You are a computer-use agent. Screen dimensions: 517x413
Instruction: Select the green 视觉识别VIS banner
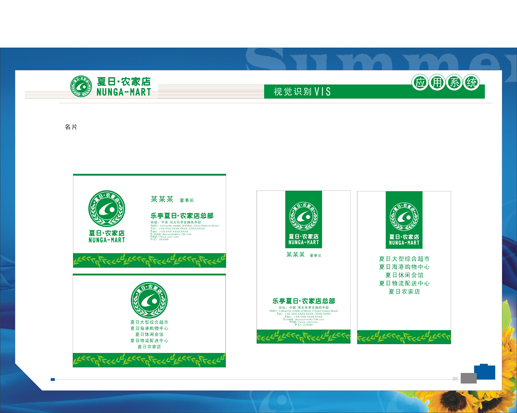(x=374, y=91)
